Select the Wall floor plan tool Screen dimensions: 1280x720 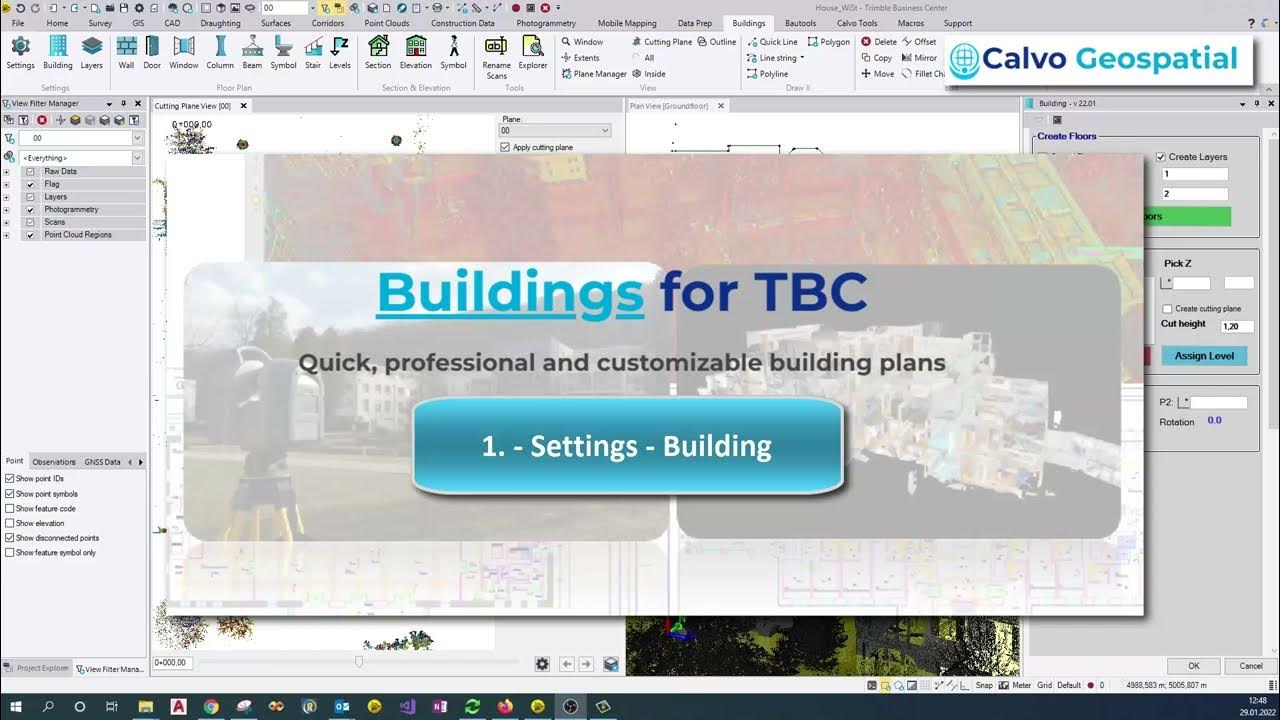pos(126,53)
